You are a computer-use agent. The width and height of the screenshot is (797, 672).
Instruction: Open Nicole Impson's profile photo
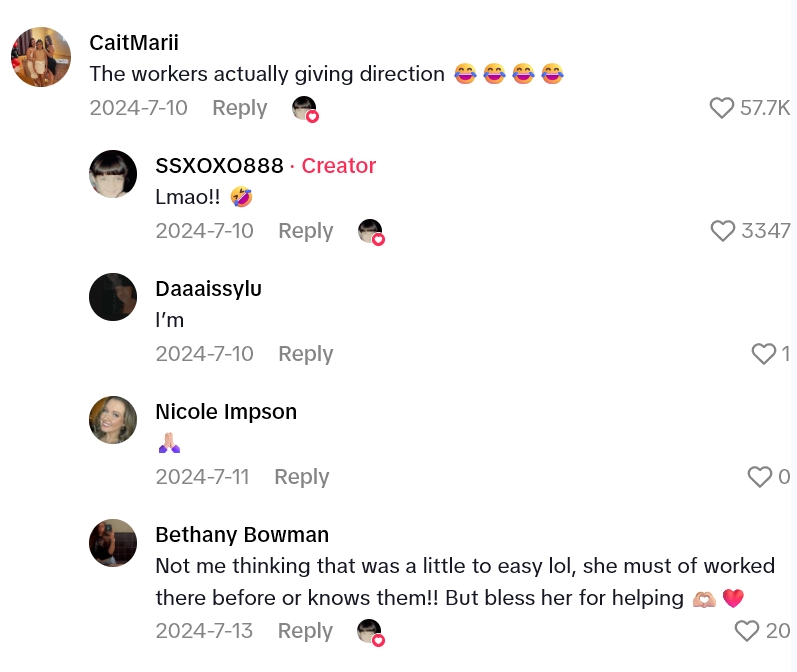tap(113, 420)
